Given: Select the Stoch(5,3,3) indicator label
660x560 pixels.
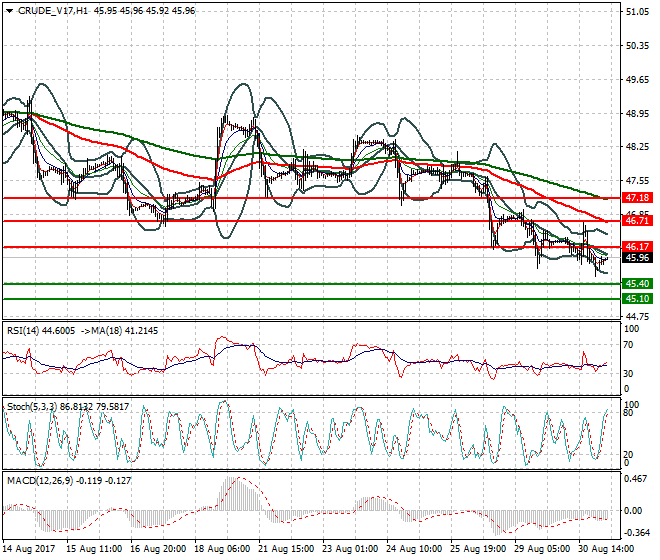Looking at the screenshot, I should pos(32,407).
